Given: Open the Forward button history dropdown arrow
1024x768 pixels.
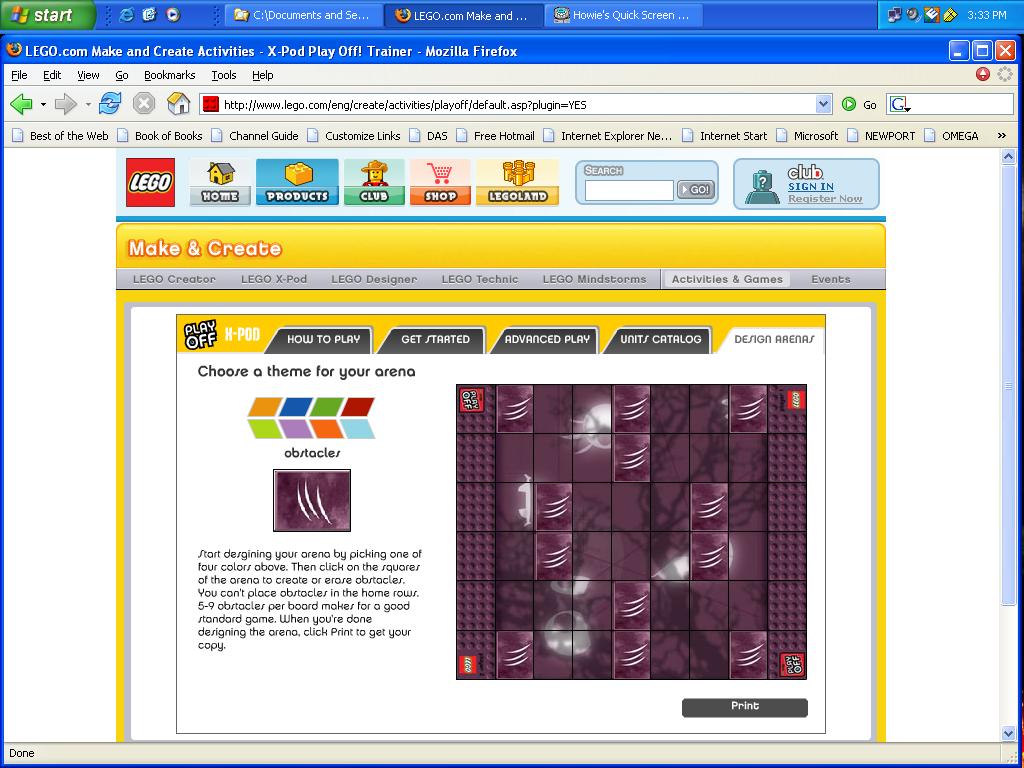Looking at the screenshot, I should pos(88,104).
